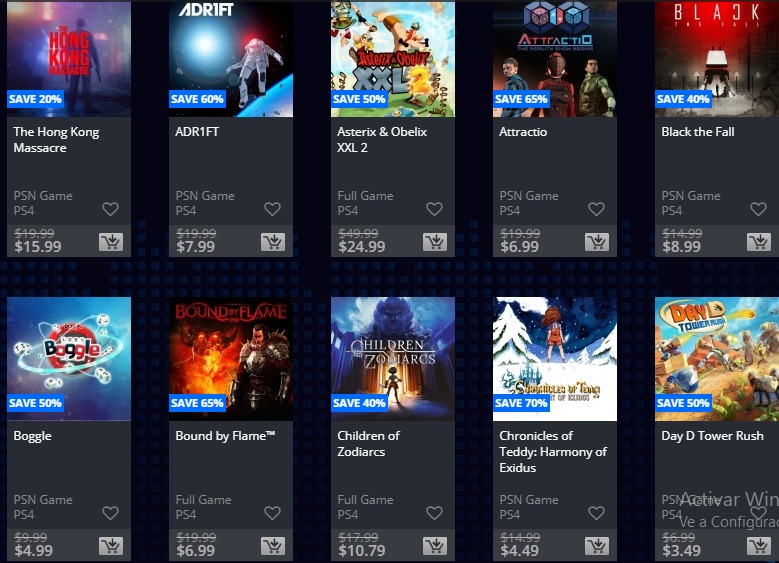Open Chronicles of Teddy cover image

pyautogui.click(x=555, y=359)
